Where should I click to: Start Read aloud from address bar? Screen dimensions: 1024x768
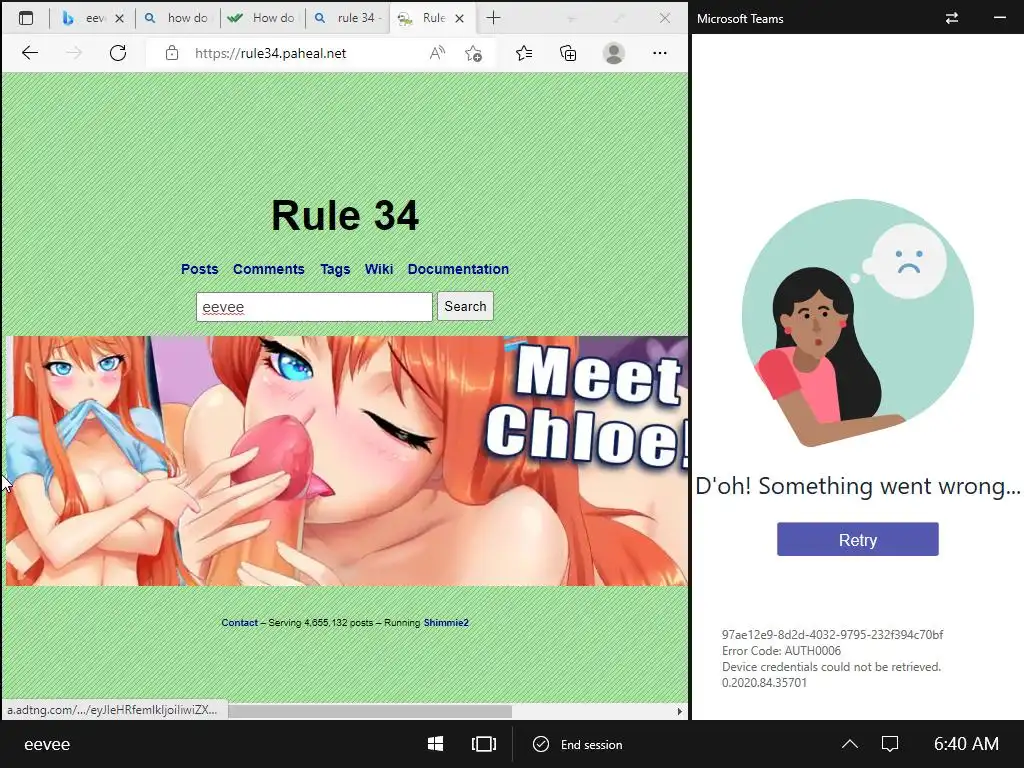437,53
